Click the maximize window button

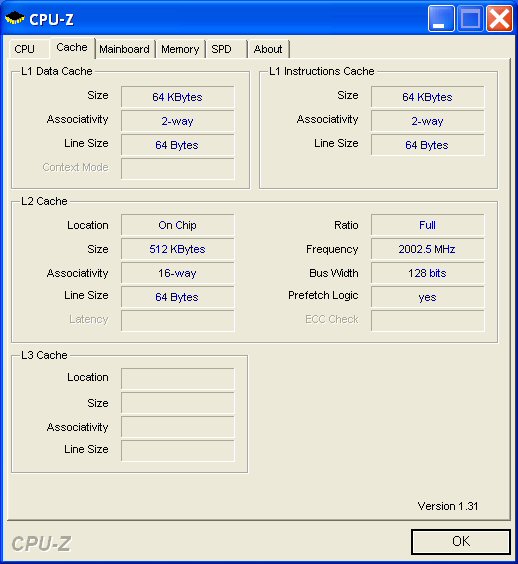point(470,18)
